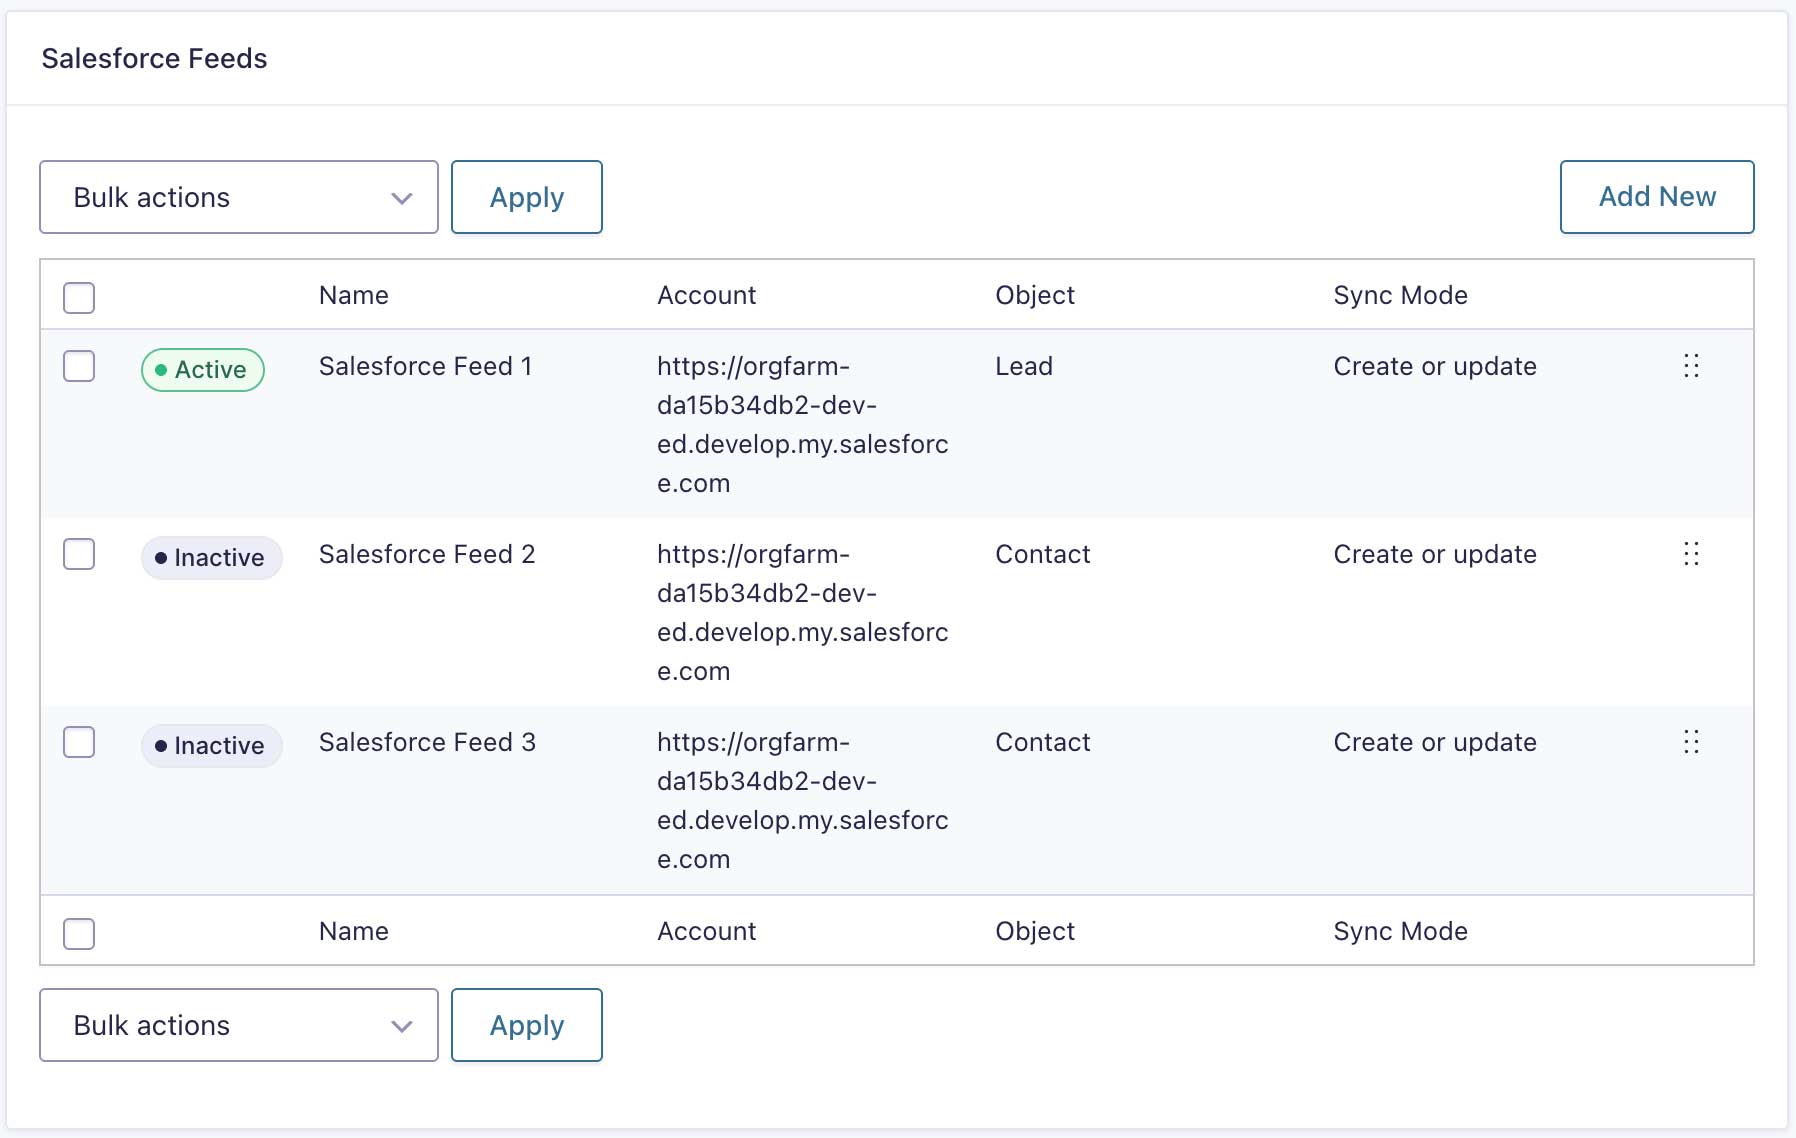Screen dimensions: 1796x1138
Task: Toggle Inactive status badge of Salesforce Feed 2
Action: click(x=211, y=558)
